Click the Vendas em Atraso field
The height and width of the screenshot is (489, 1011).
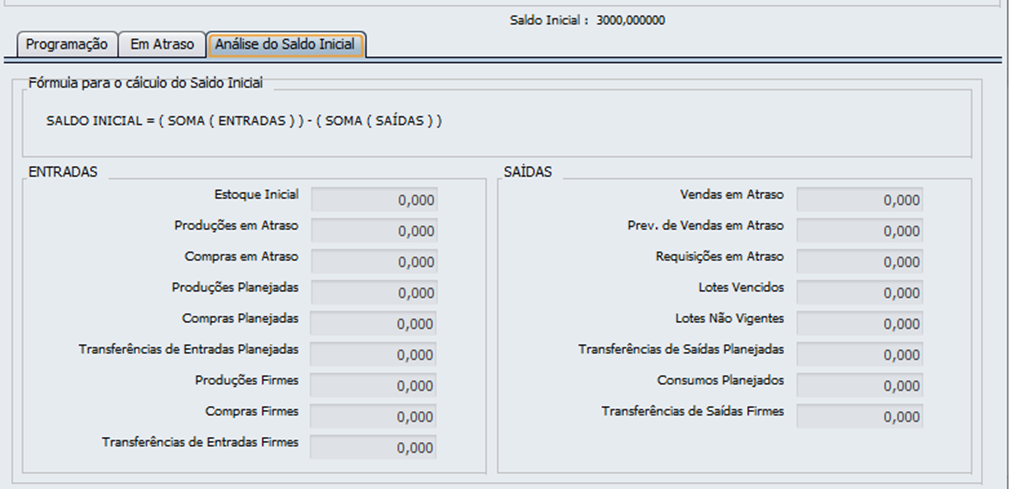click(859, 200)
